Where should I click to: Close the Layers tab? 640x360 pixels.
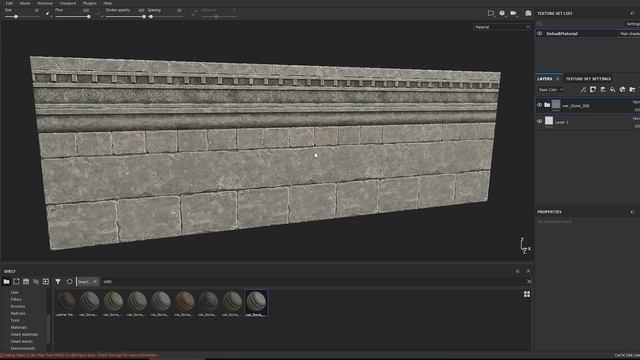coord(558,79)
